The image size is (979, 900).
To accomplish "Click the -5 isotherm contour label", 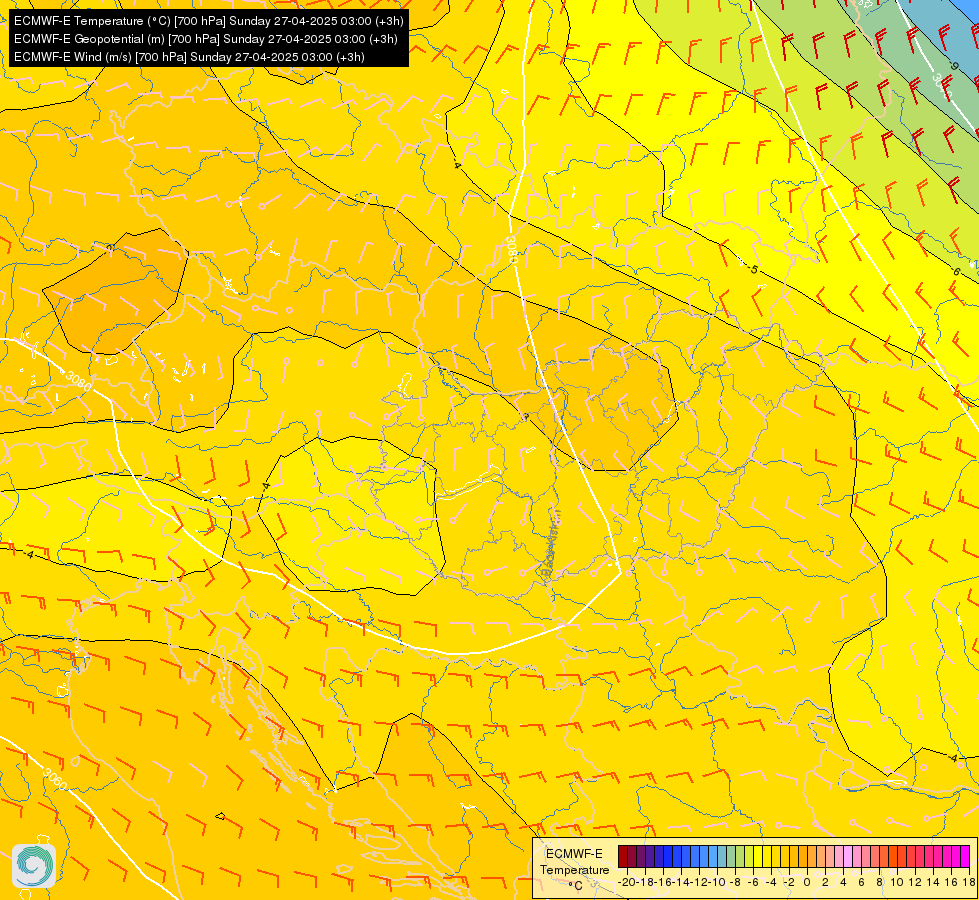I will click(x=751, y=269).
